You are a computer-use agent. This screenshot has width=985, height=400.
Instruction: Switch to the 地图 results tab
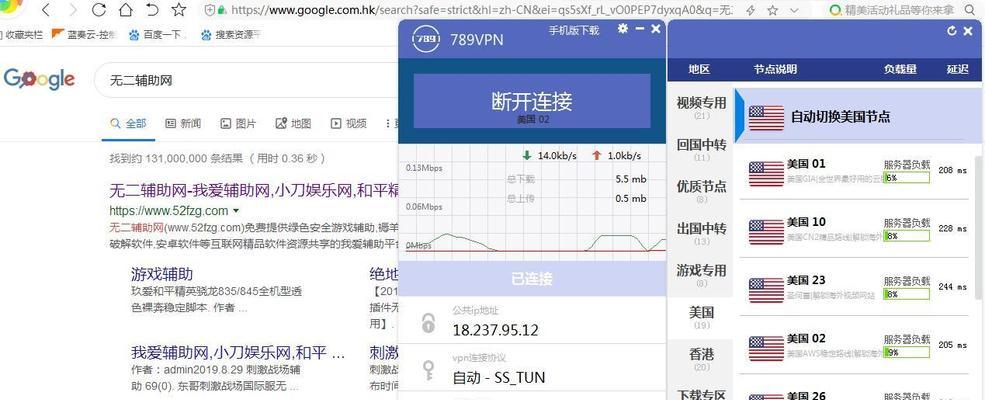[x=293, y=124]
